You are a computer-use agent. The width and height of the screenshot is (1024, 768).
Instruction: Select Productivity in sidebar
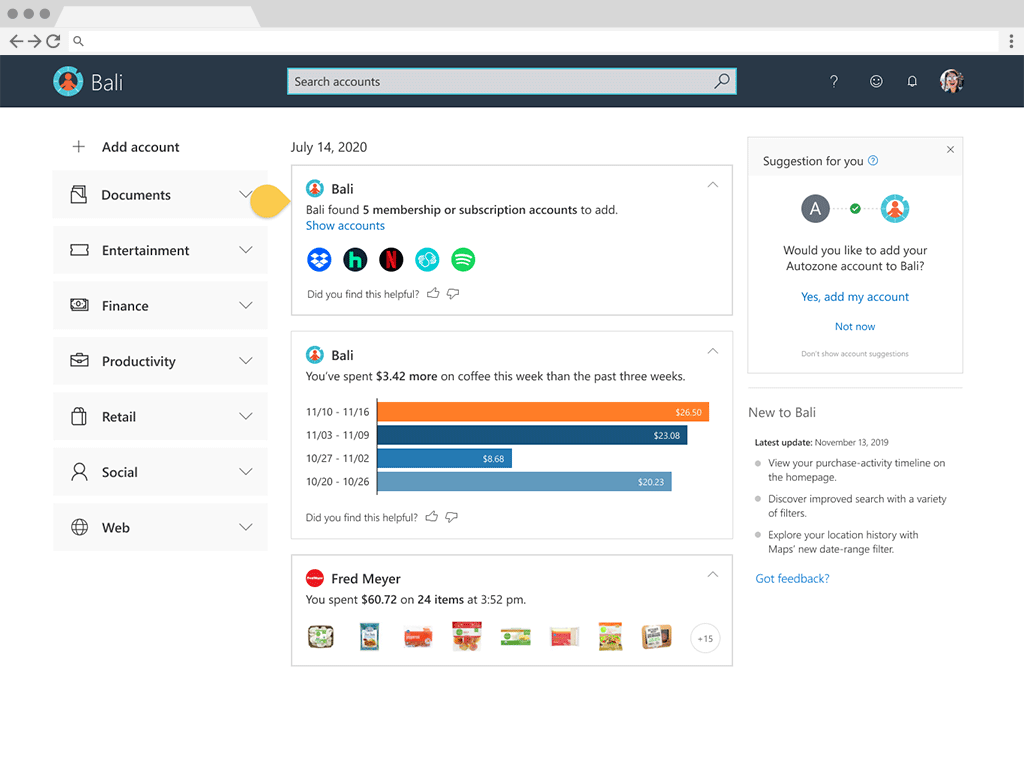coord(160,361)
